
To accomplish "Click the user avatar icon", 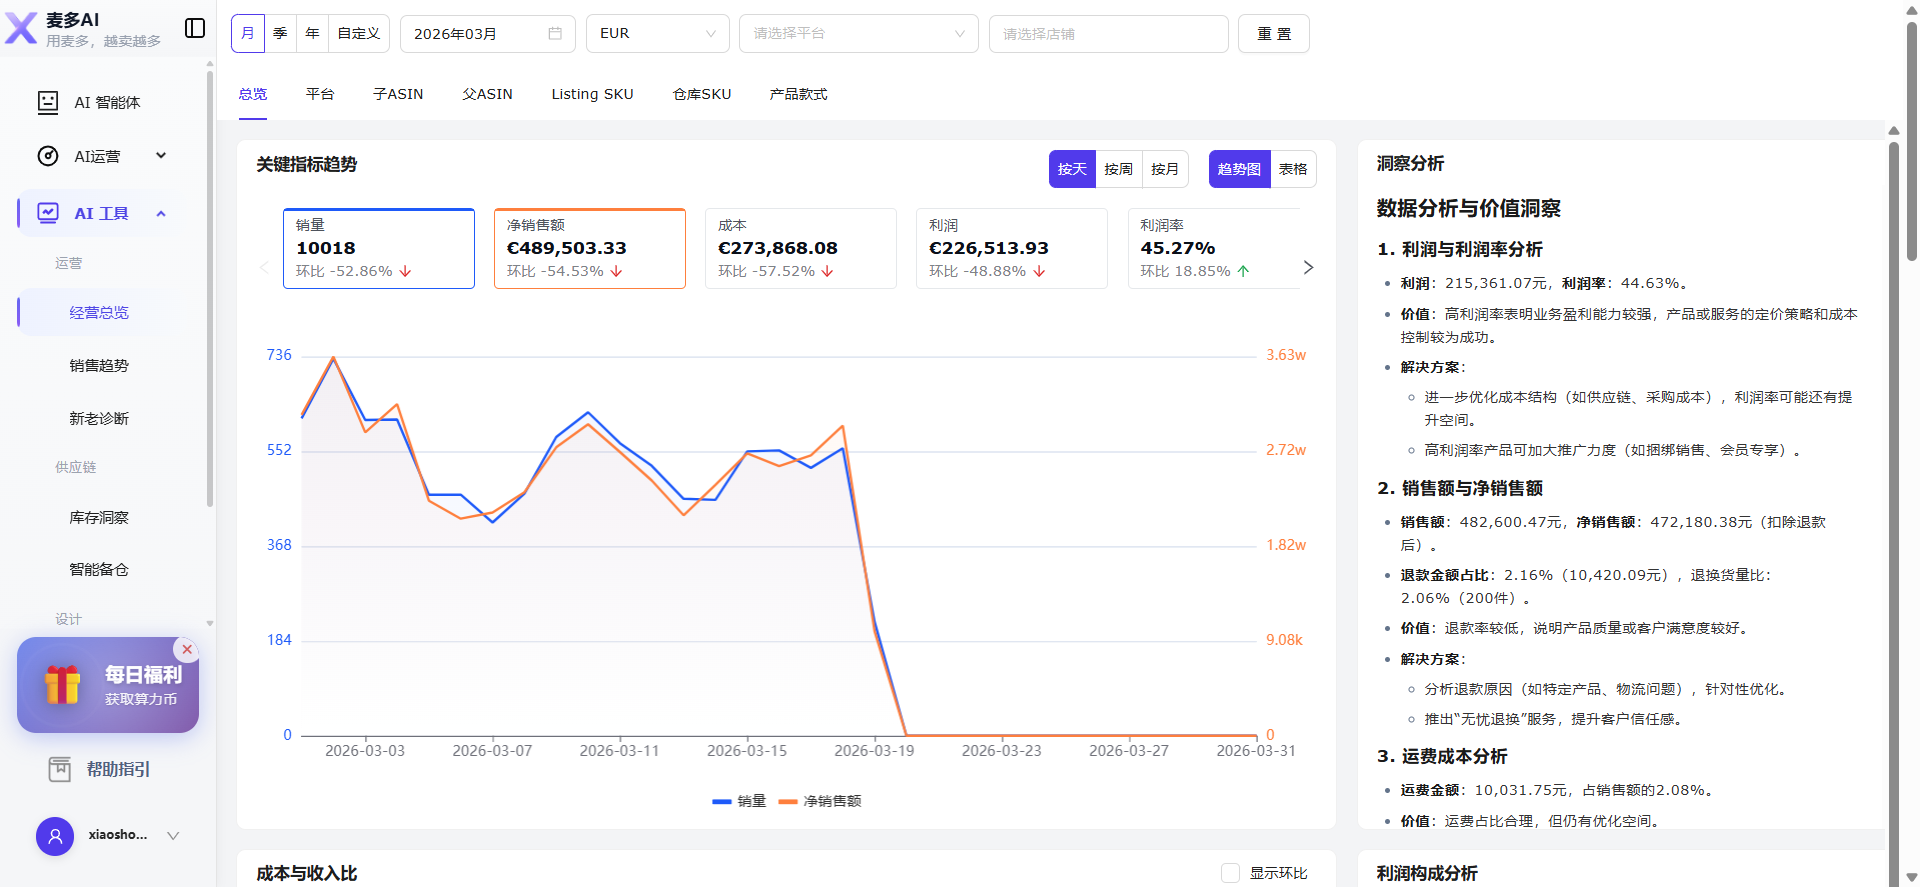I will (x=55, y=835).
